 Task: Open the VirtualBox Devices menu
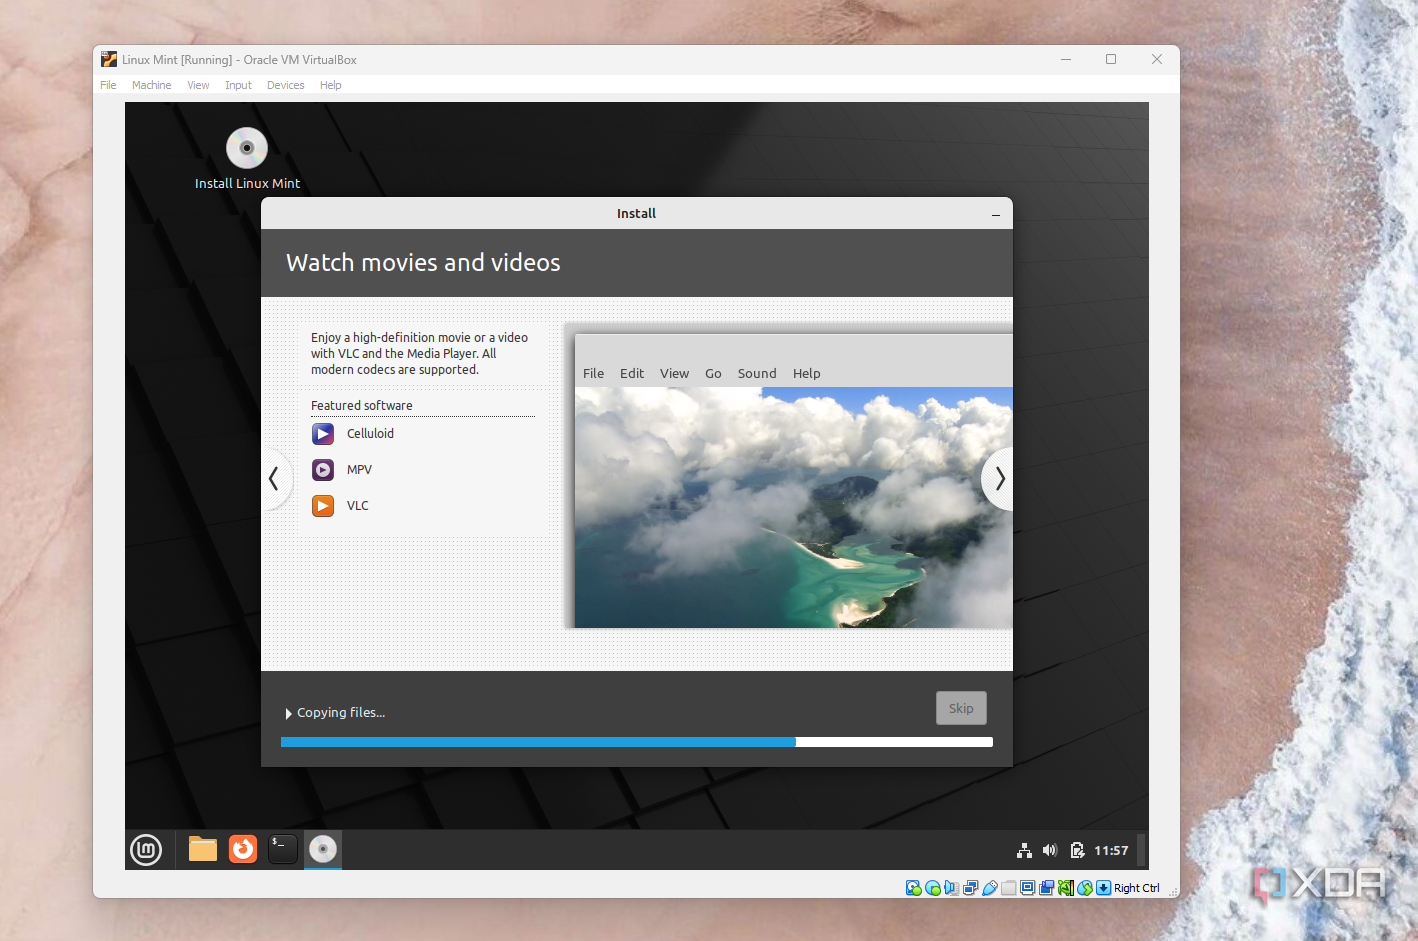(285, 85)
